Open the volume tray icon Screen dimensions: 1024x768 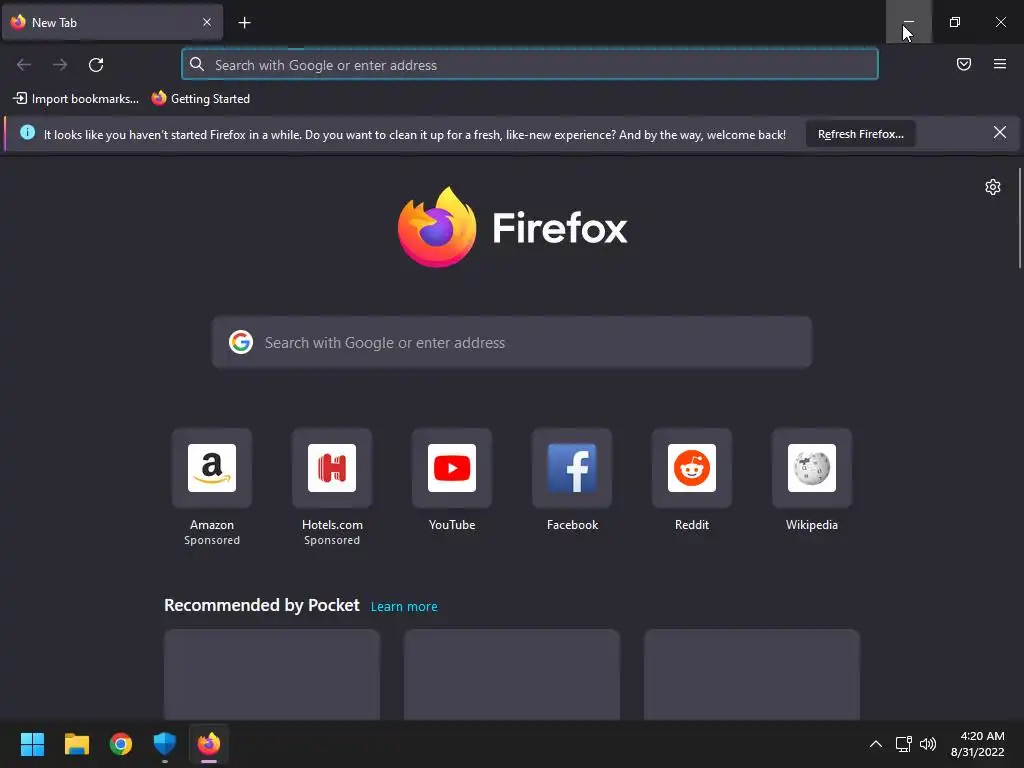927,744
